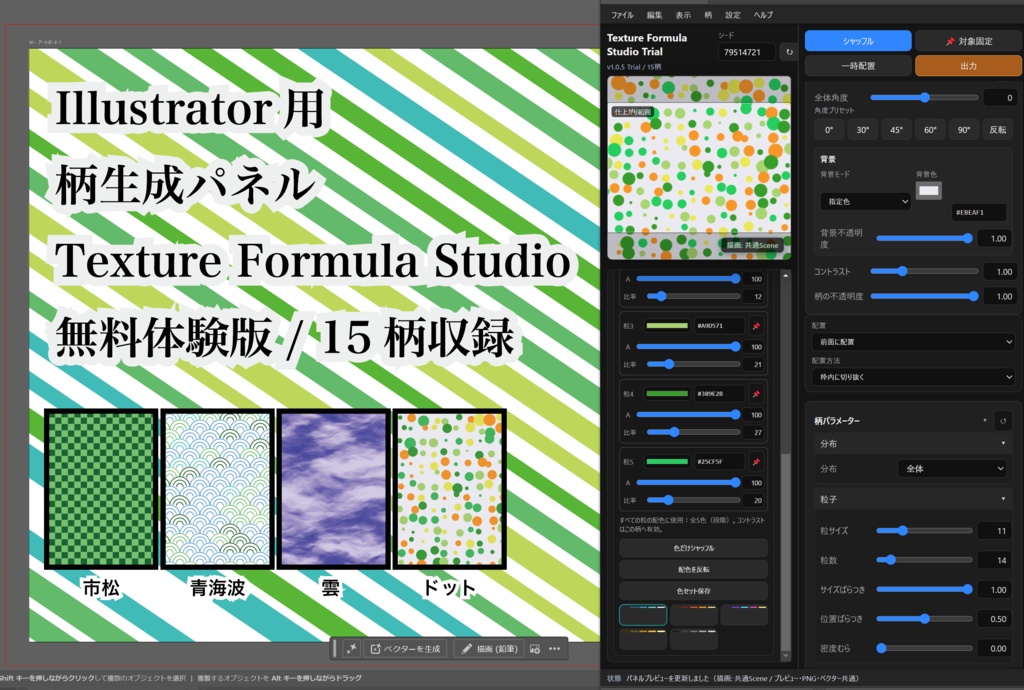Click the scroll down arrow of color list
Image resolution: width=1024 pixels, height=690 pixels.
pos(786,655)
